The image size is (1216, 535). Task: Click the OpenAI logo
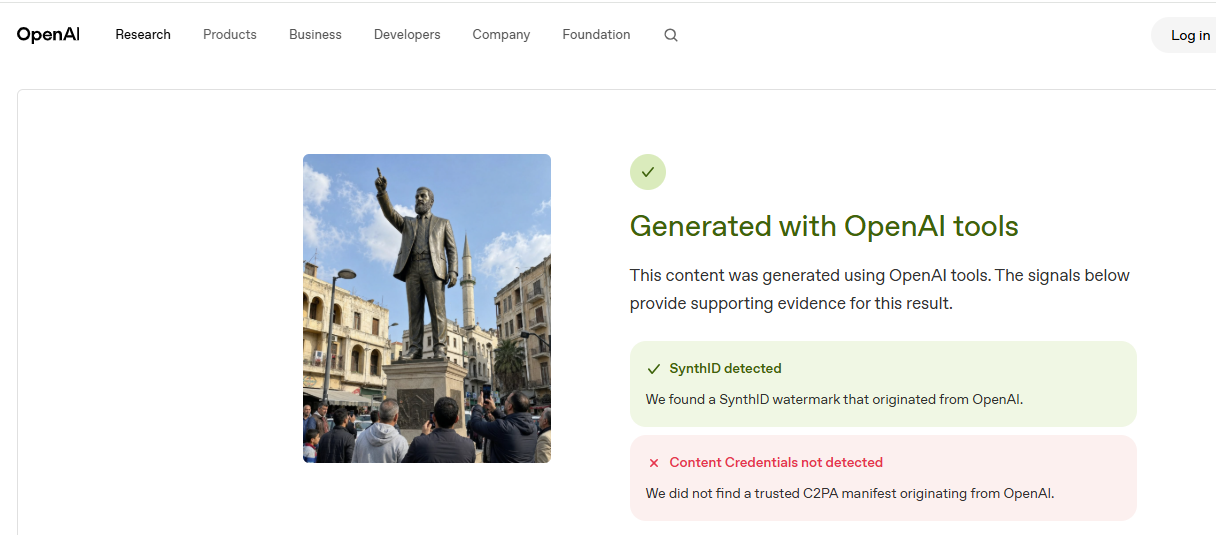coord(48,35)
